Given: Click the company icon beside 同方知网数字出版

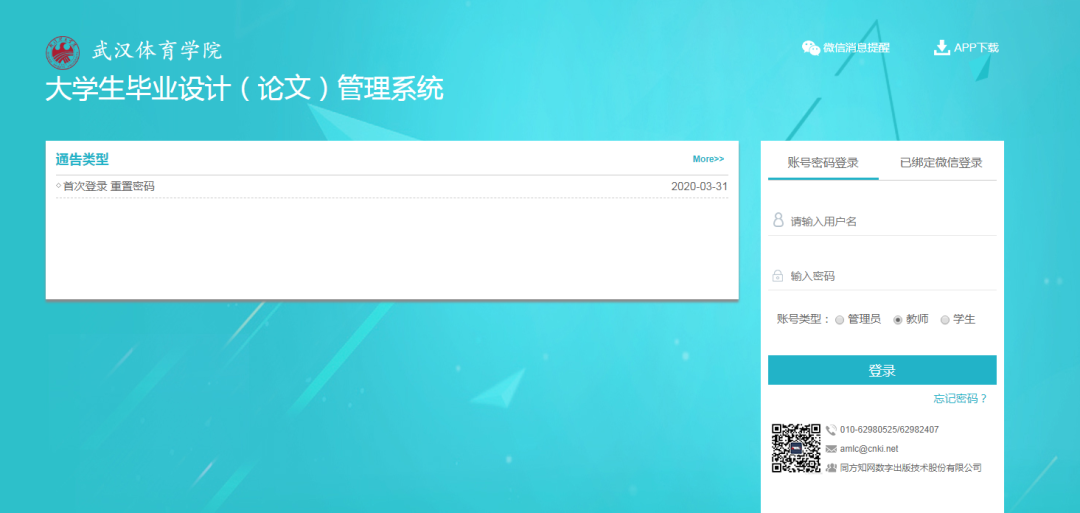Looking at the screenshot, I should pyautogui.click(x=831, y=468).
